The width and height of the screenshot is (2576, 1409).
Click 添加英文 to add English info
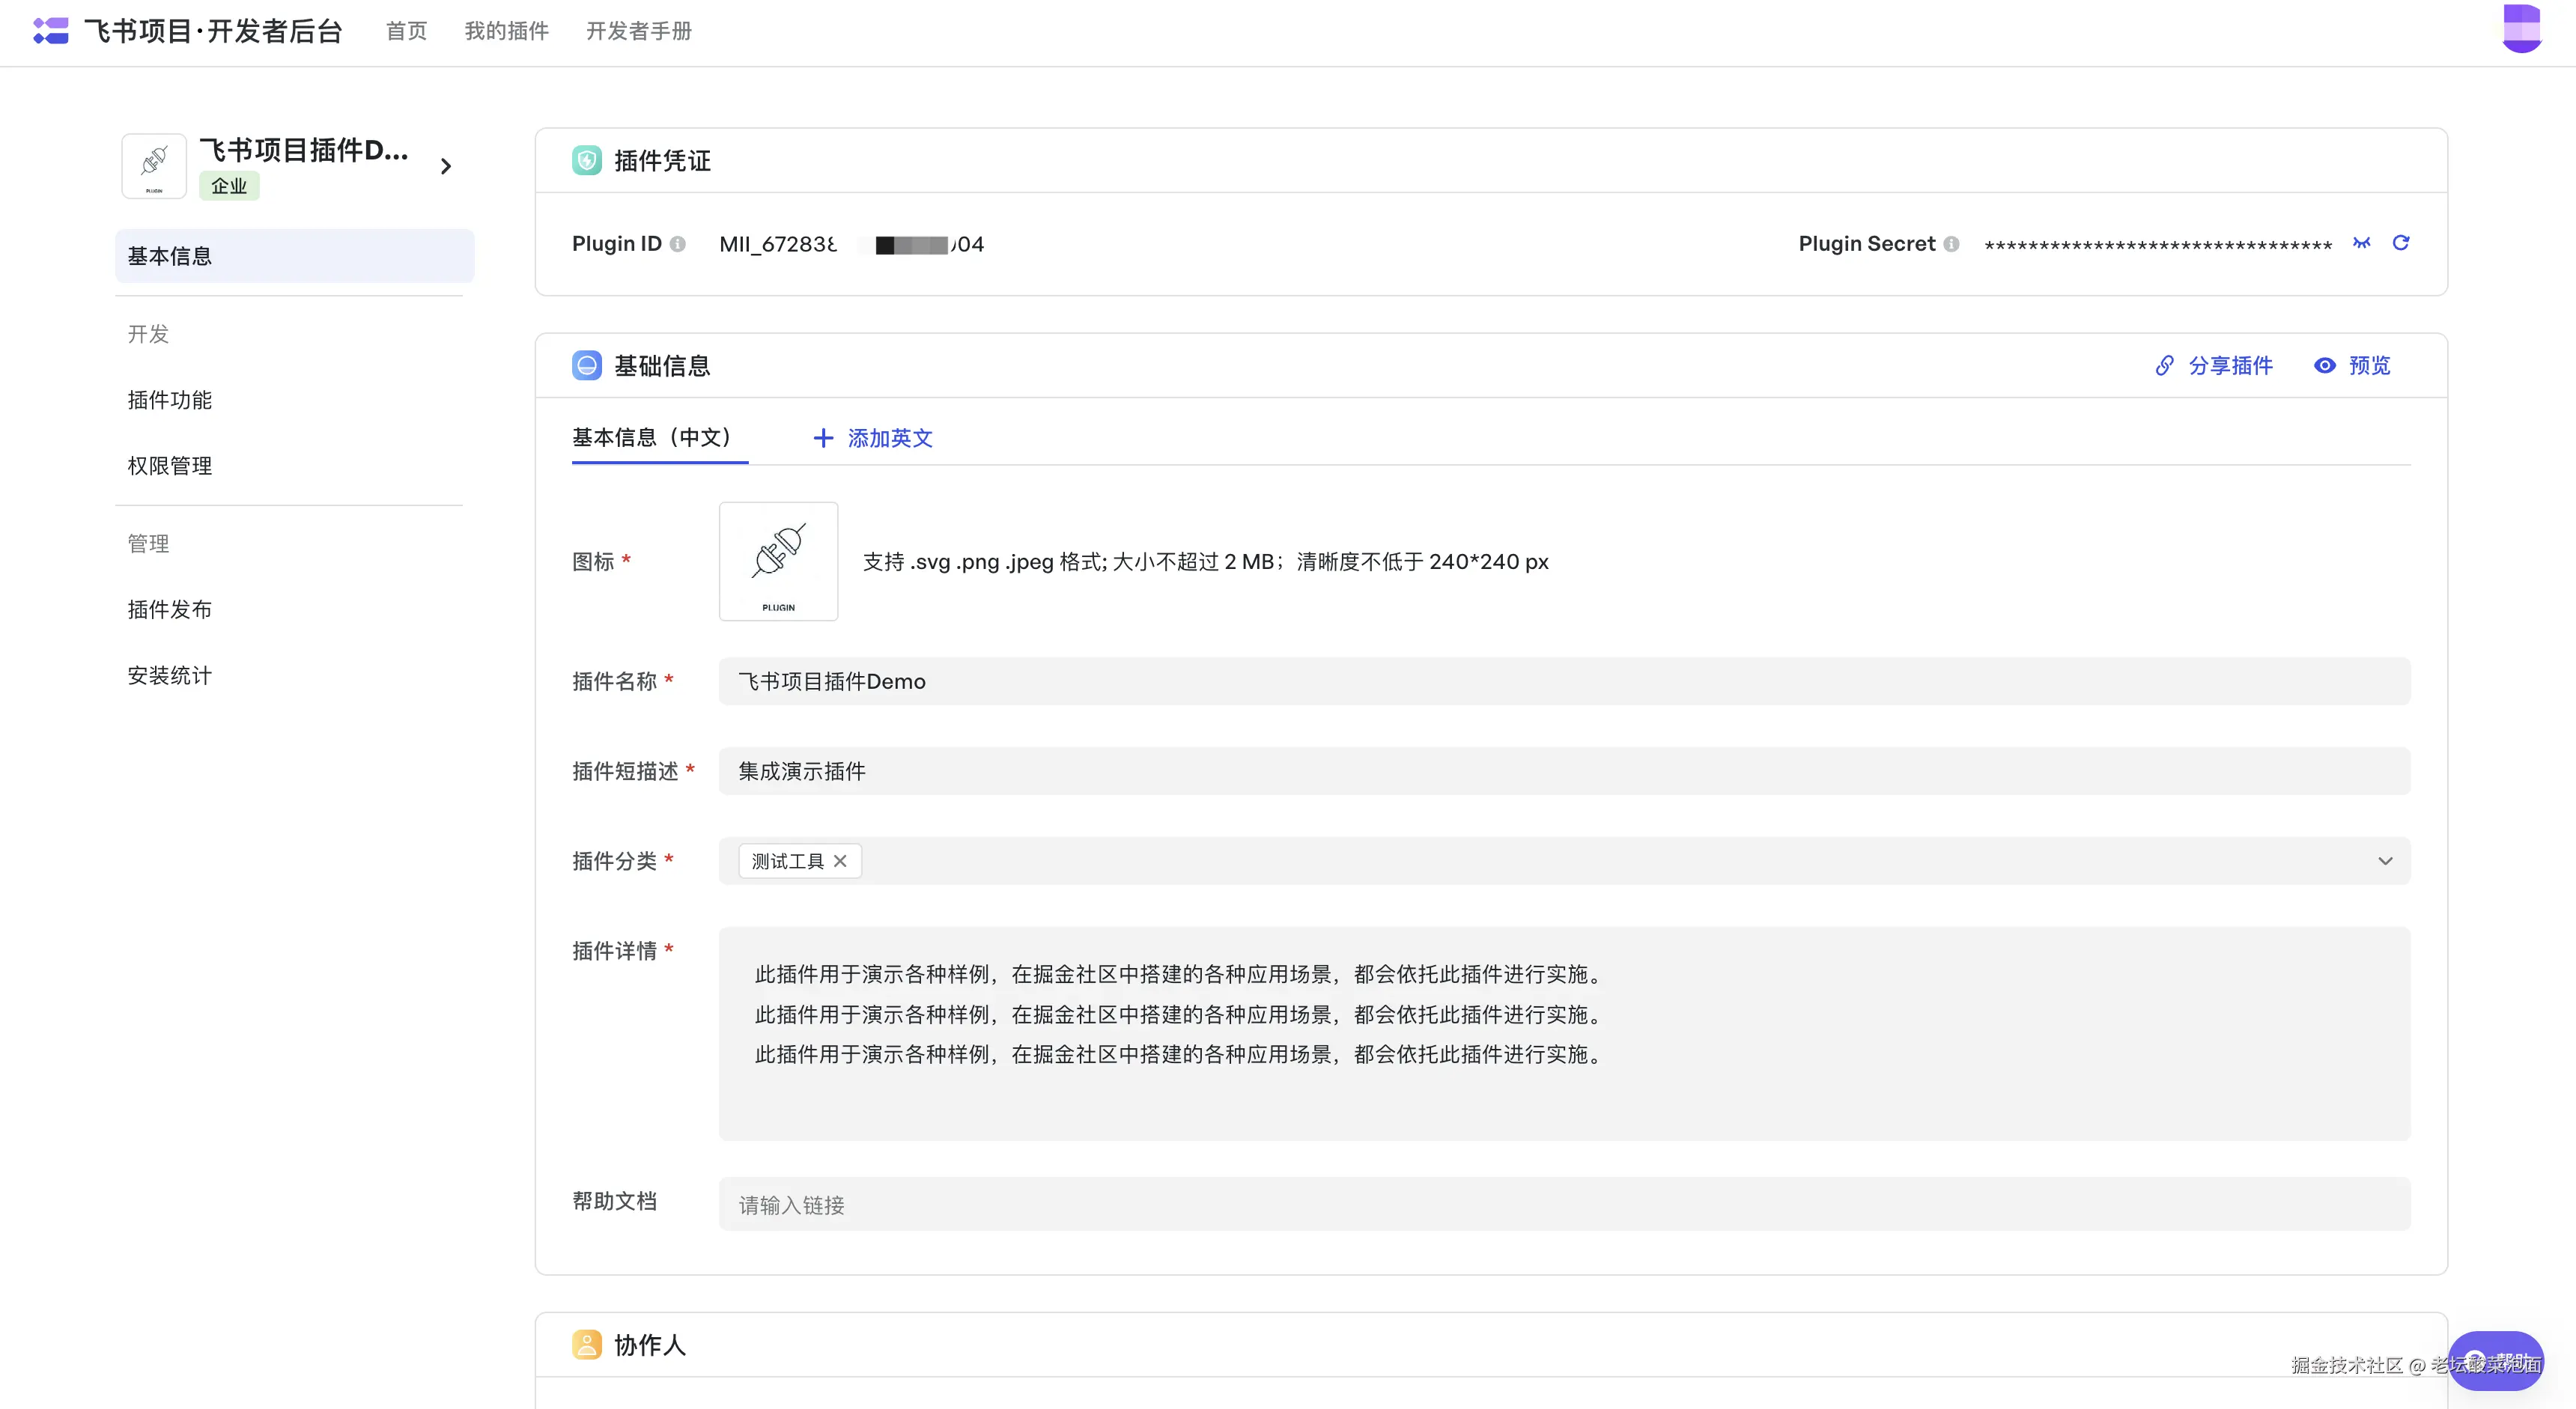[873, 438]
